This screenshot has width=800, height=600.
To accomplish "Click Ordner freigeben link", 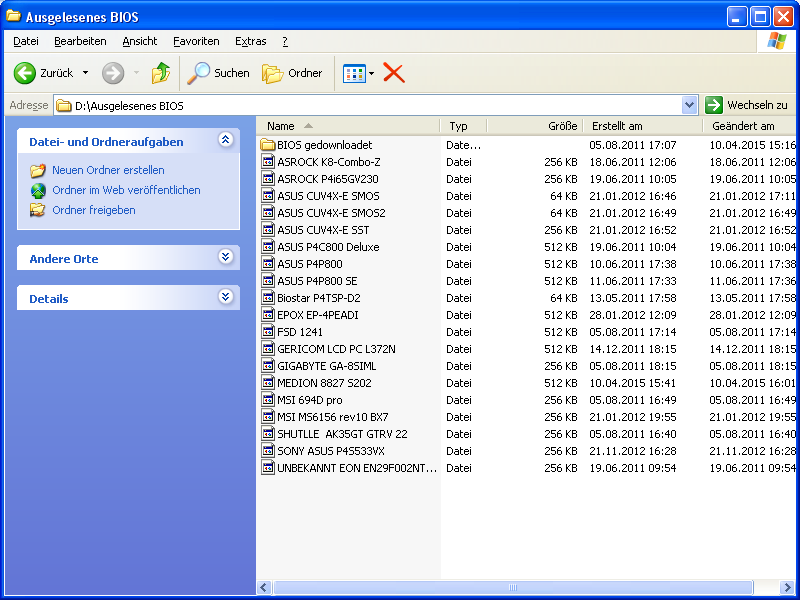I will tap(94, 210).
